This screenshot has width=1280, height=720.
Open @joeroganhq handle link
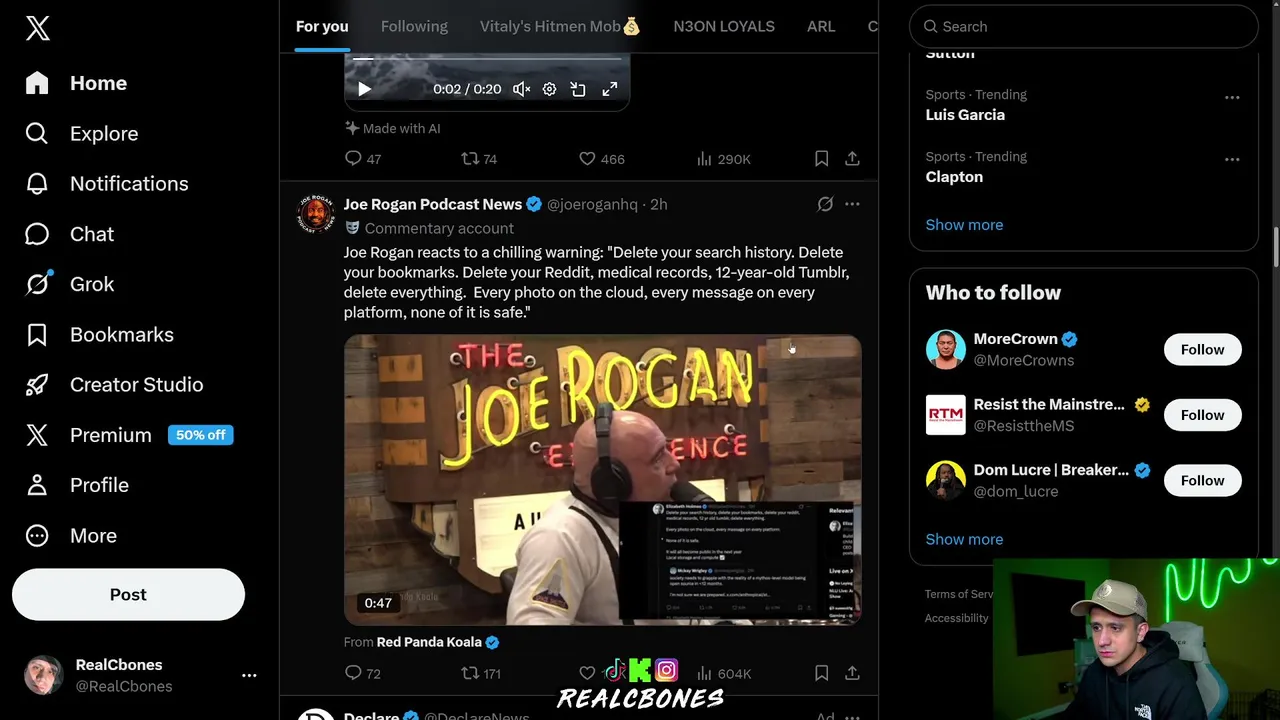(592, 204)
